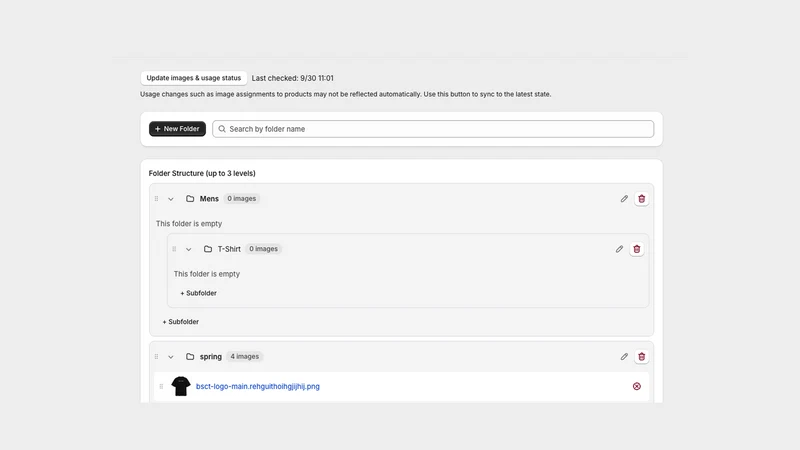Click the Update images & usage status button
Image resolution: width=800 pixels, height=450 pixels.
coord(193,78)
